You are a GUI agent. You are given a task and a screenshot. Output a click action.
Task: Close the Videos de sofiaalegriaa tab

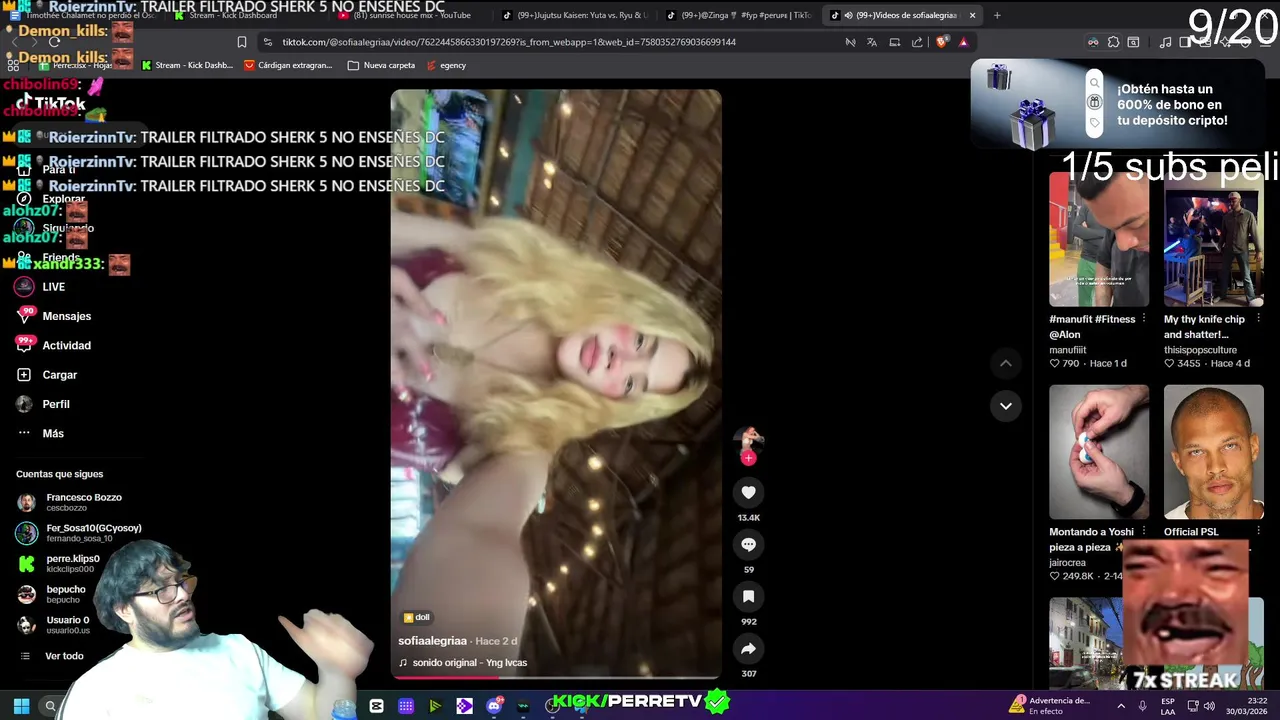[972, 15]
